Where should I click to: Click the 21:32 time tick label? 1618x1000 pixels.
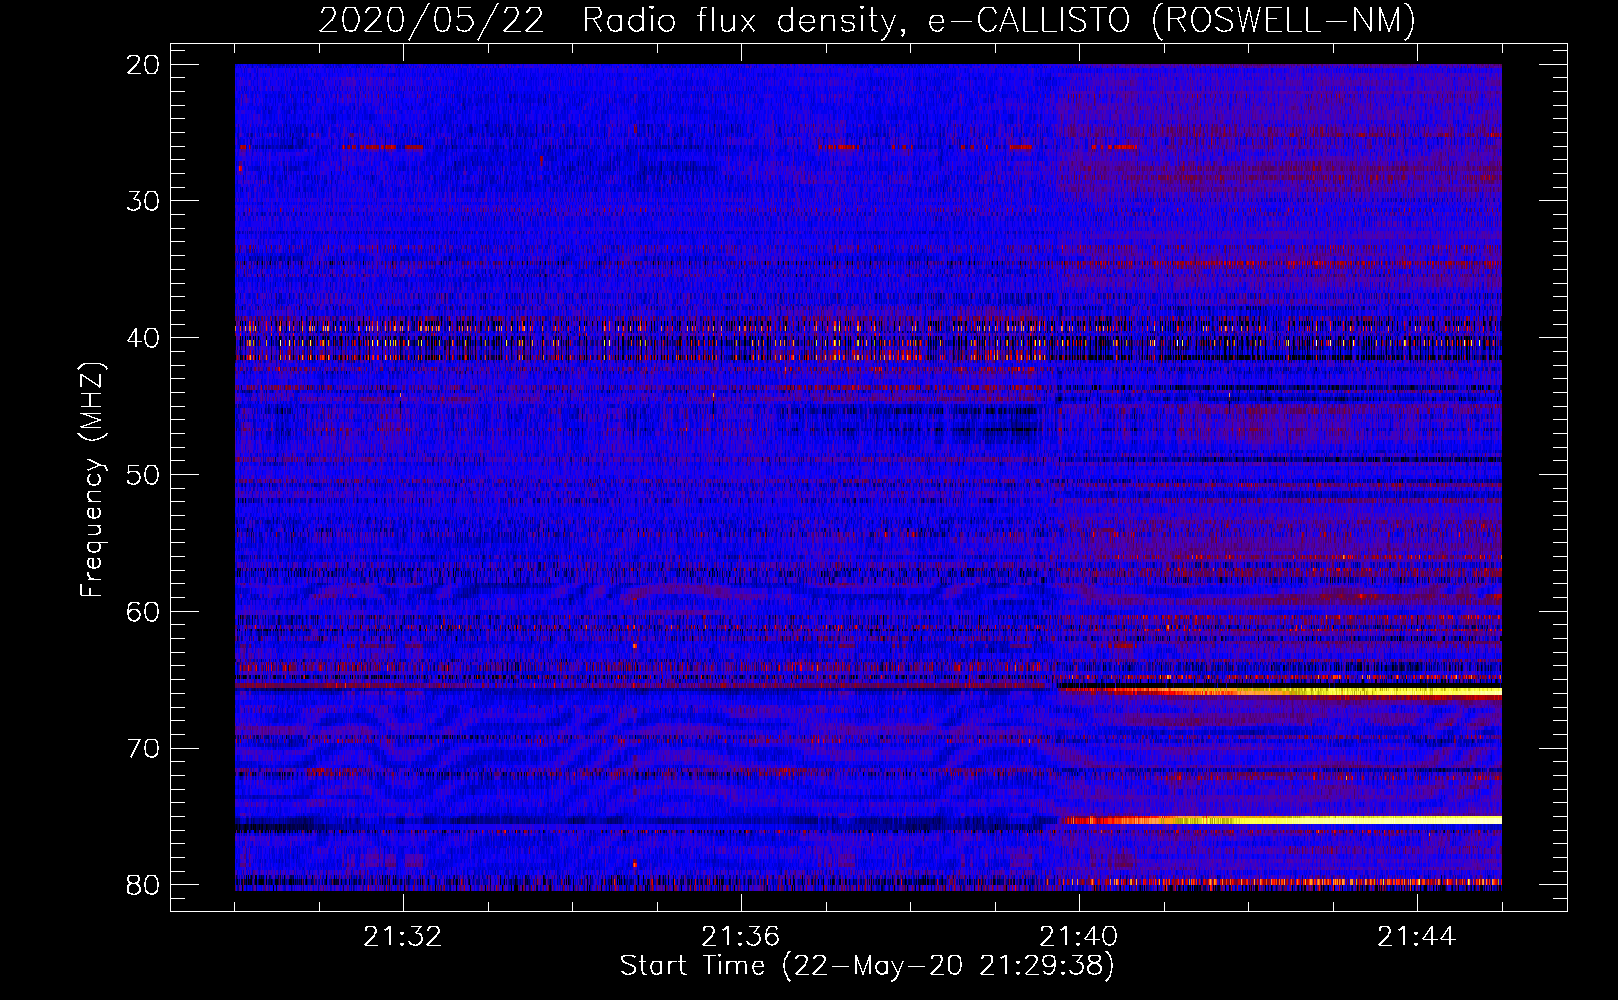pyautogui.click(x=403, y=937)
